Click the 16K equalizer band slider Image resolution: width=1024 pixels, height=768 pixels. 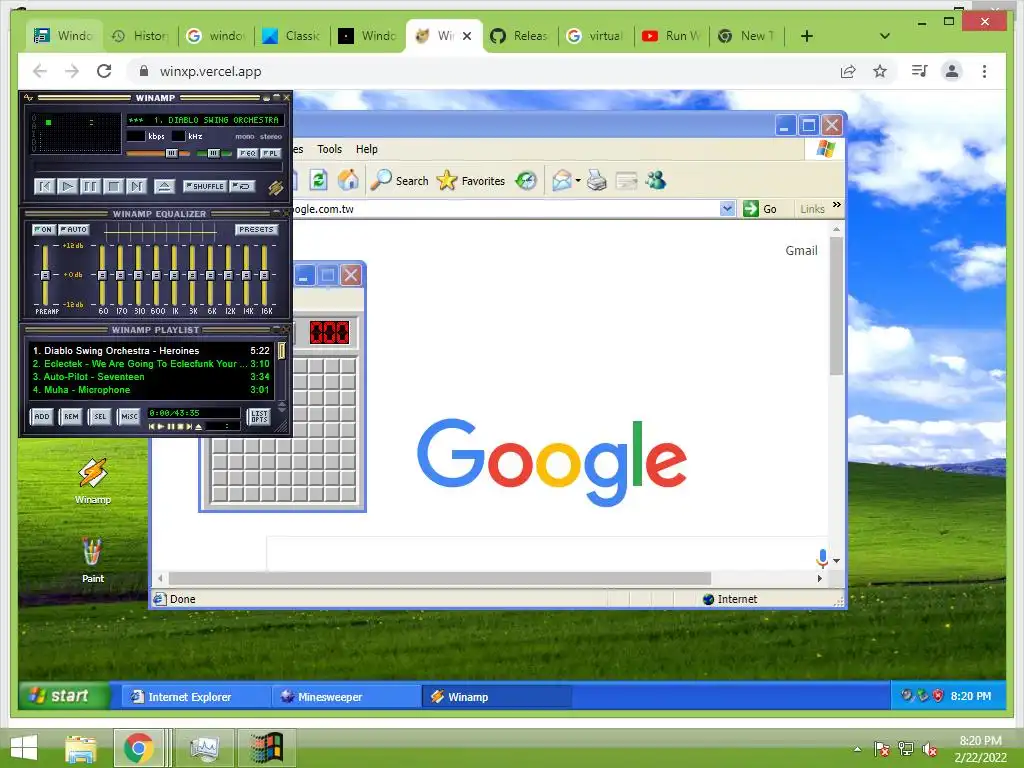[264, 275]
